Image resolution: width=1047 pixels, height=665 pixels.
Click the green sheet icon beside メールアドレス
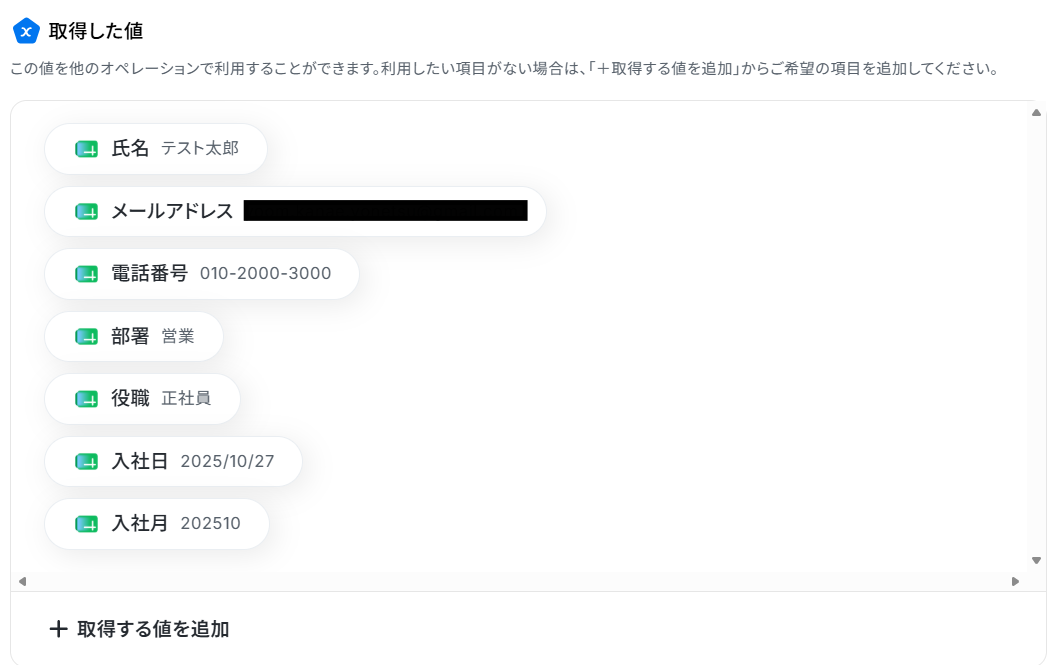pos(86,212)
